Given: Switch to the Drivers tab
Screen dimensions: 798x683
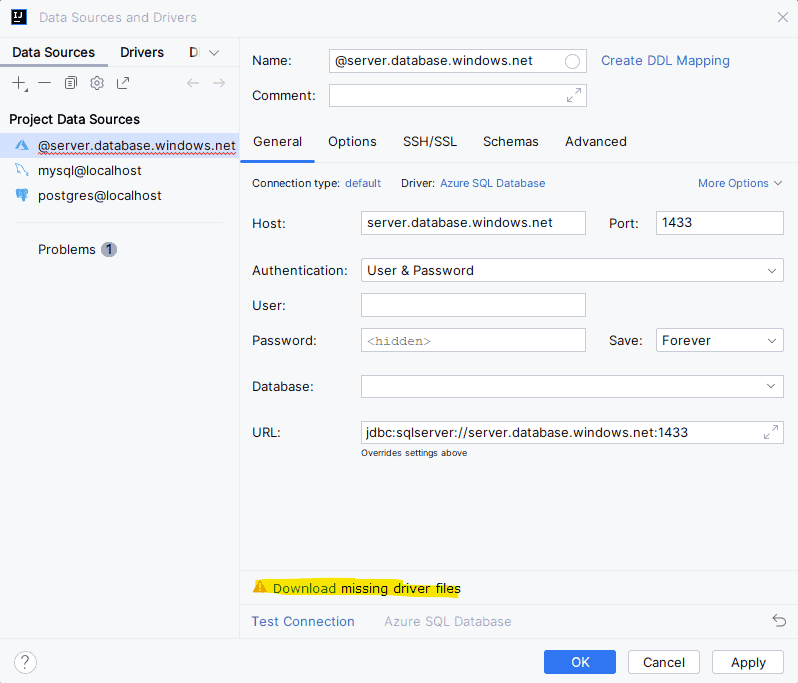Looking at the screenshot, I should (x=142, y=52).
